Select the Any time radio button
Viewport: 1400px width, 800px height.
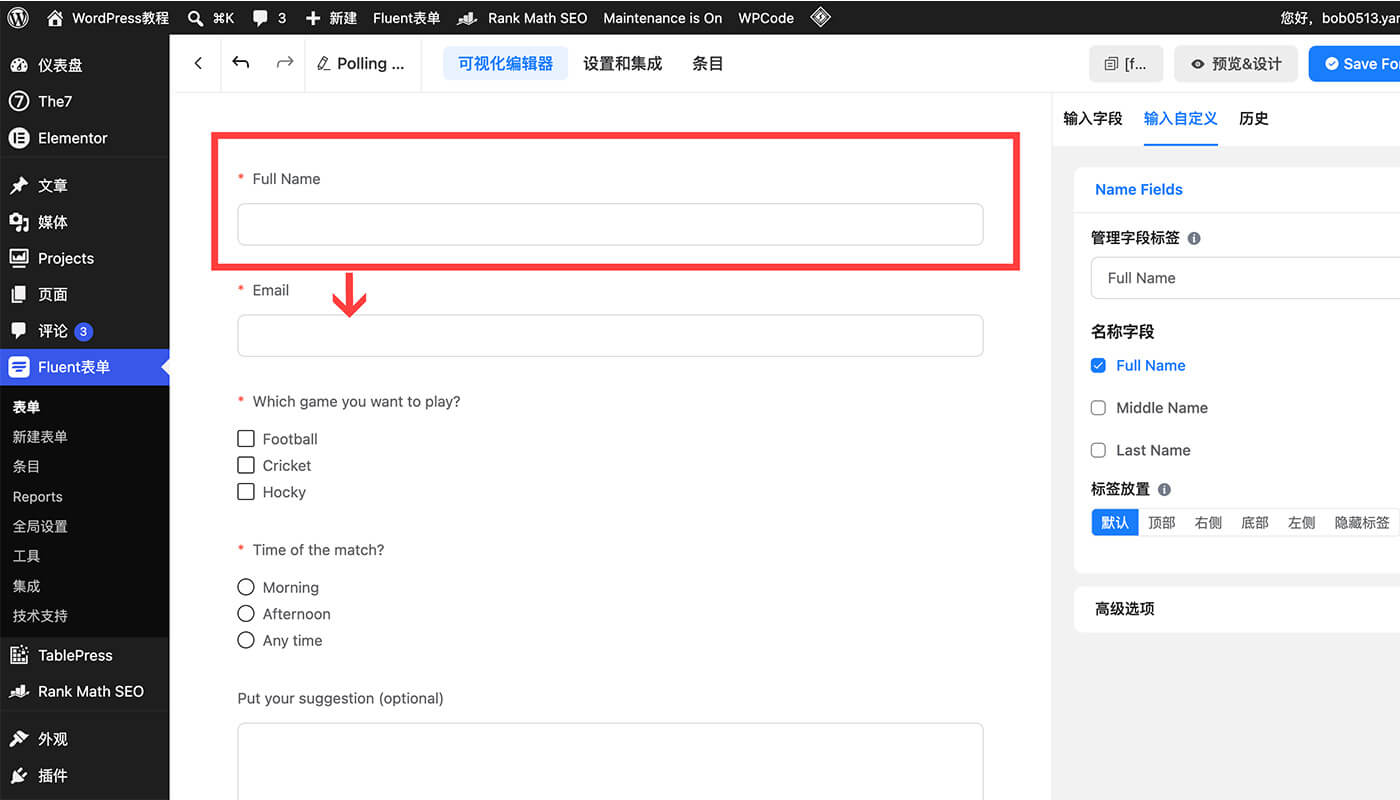point(246,640)
